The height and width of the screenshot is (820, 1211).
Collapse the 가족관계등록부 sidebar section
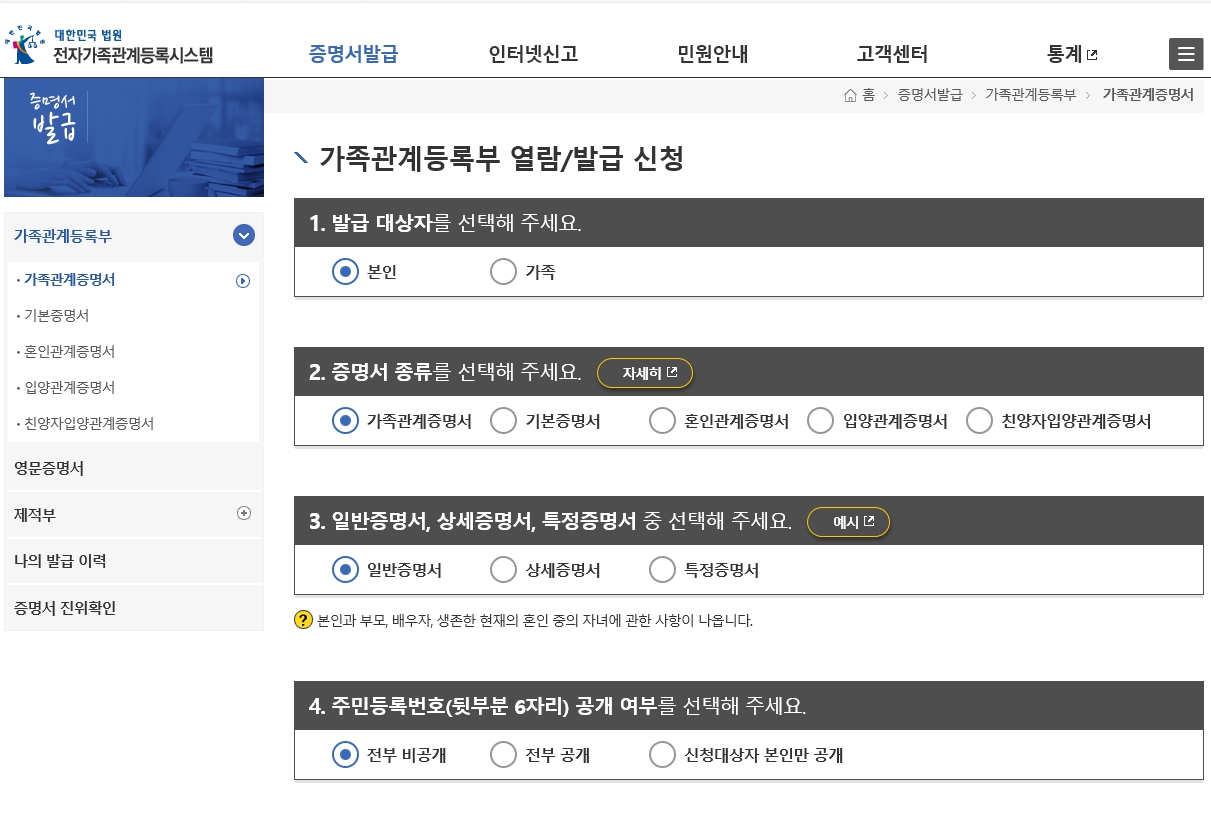tap(242, 236)
